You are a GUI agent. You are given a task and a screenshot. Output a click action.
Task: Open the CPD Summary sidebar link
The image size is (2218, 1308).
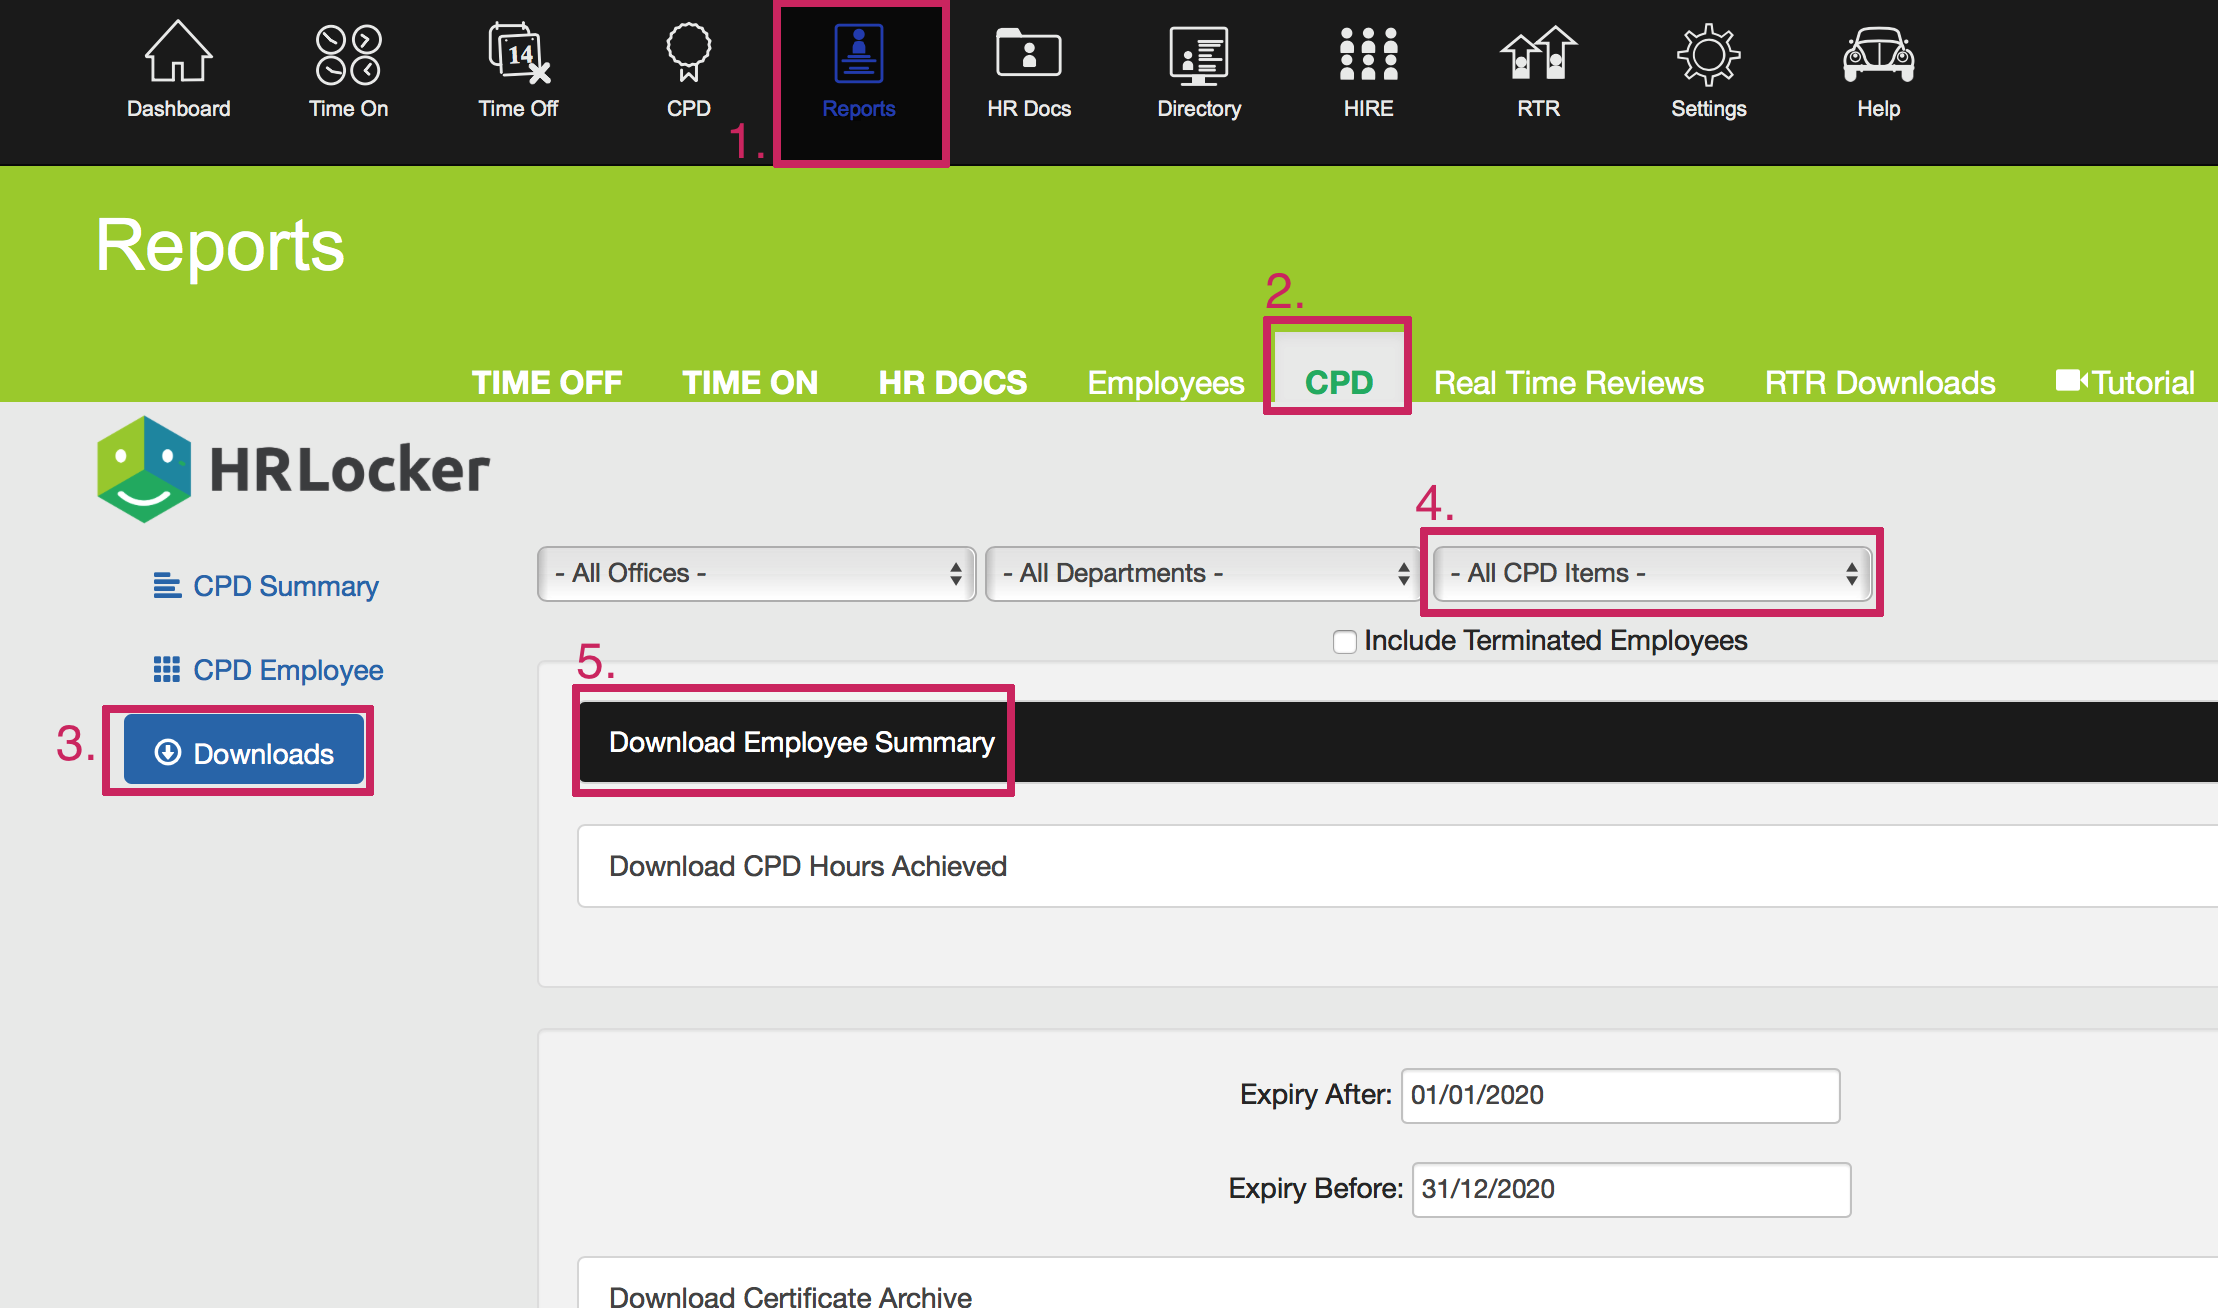(285, 586)
